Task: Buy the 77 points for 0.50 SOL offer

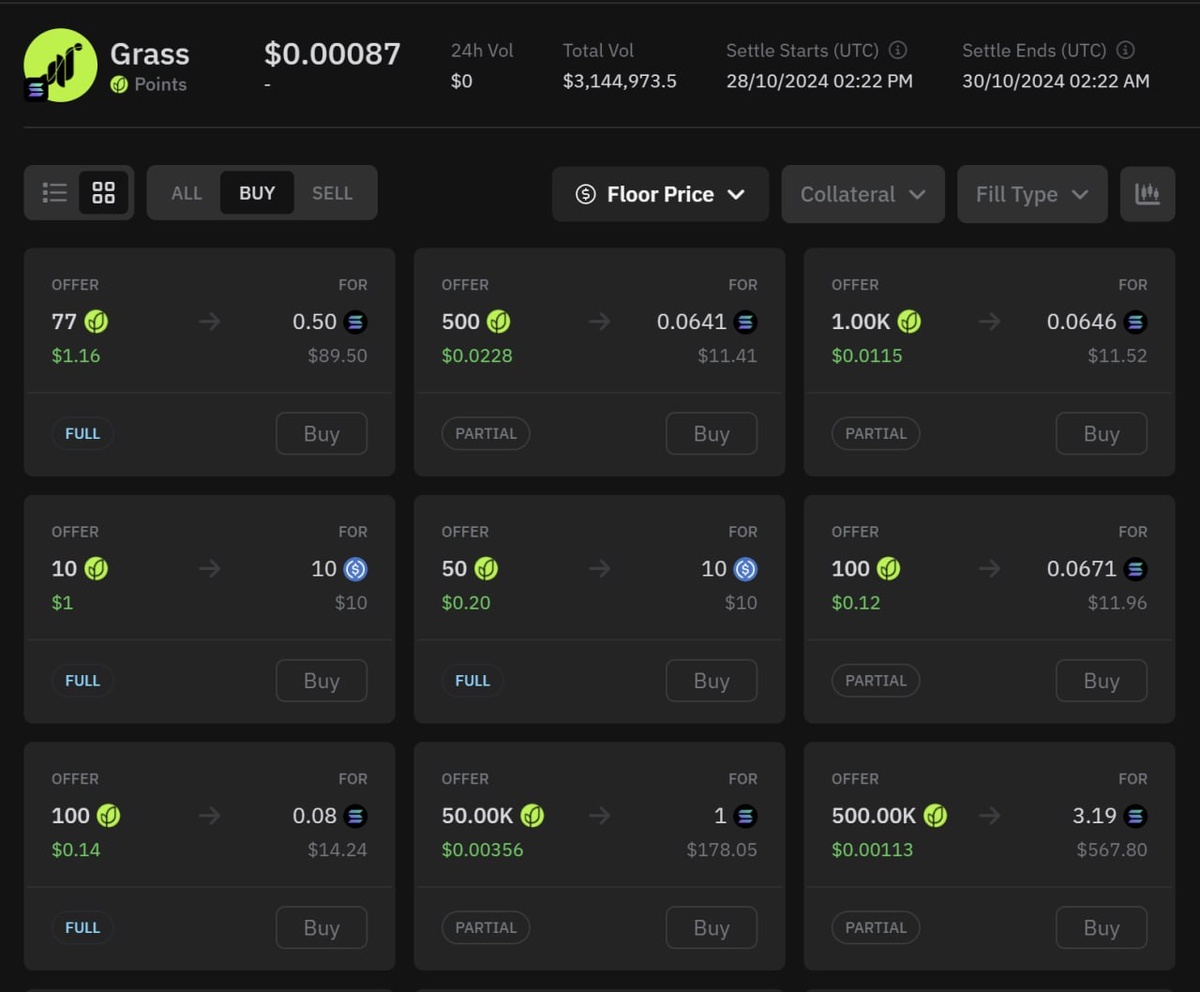Action: 321,434
